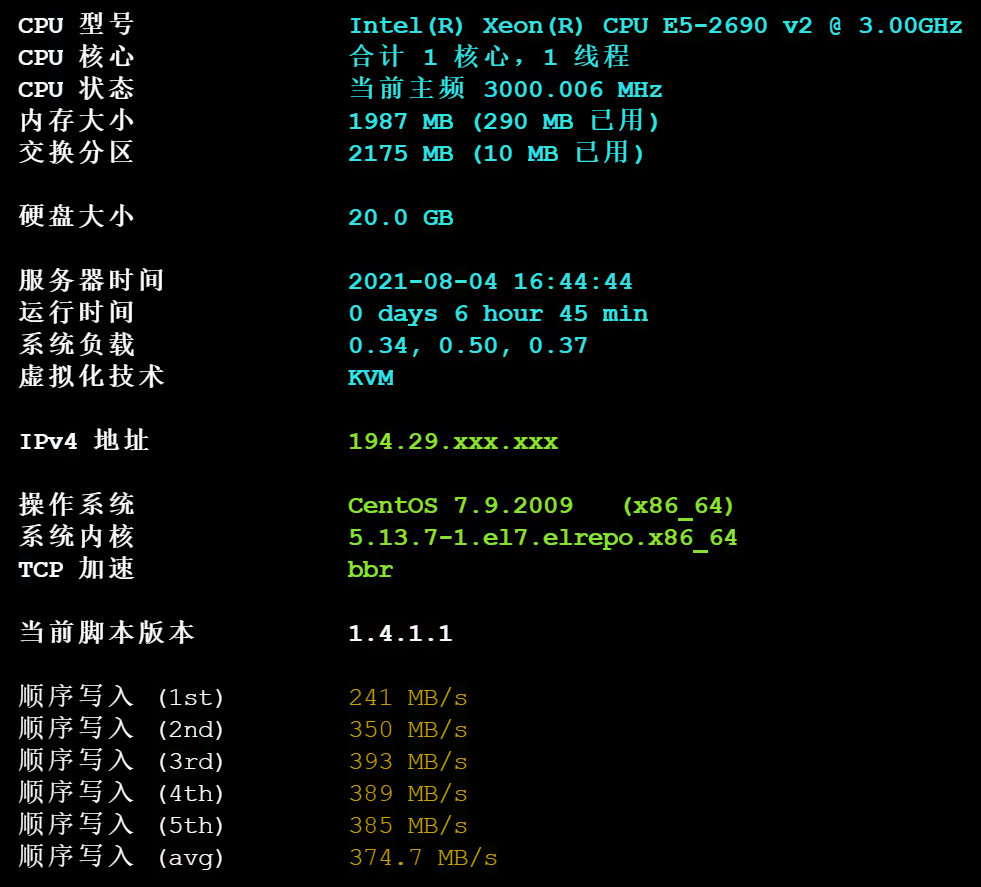
Task: Select the 20.0 GB disk size text
Action: point(400,218)
